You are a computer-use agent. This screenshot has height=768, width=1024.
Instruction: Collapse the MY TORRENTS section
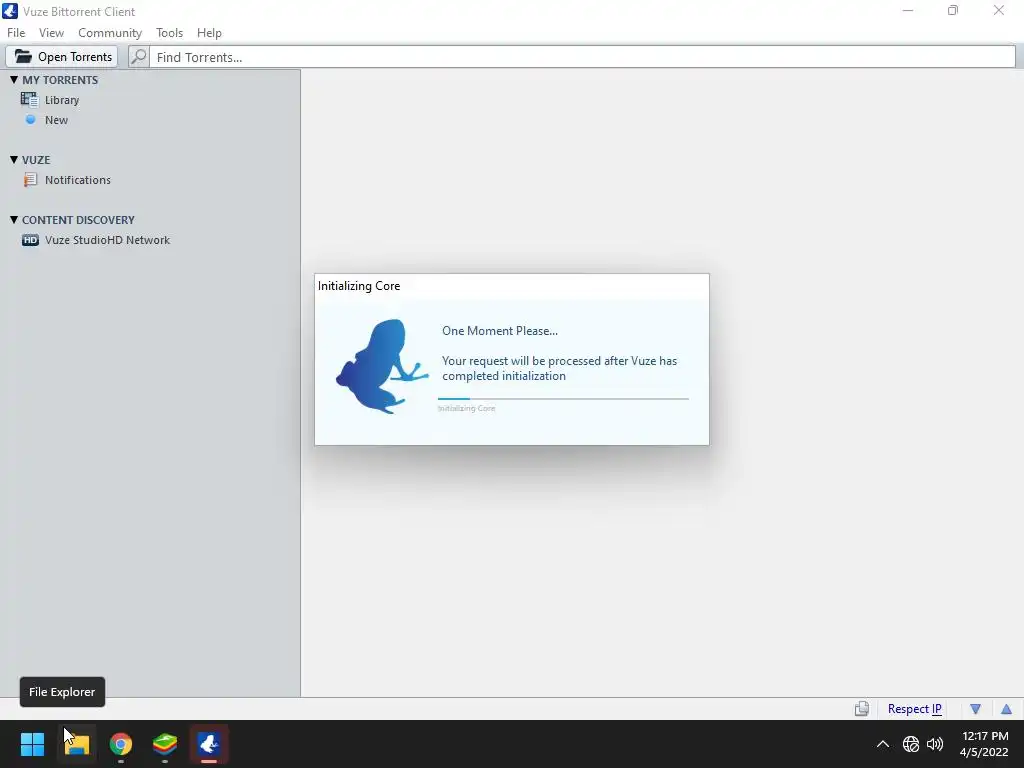pyautogui.click(x=14, y=80)
